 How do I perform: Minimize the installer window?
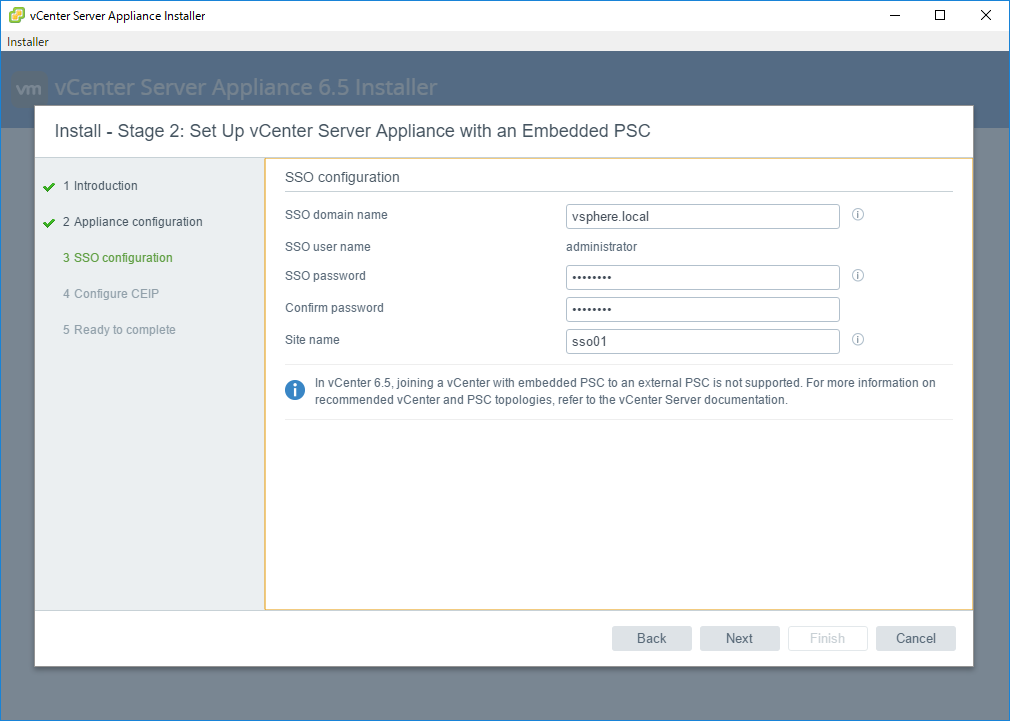895,15
